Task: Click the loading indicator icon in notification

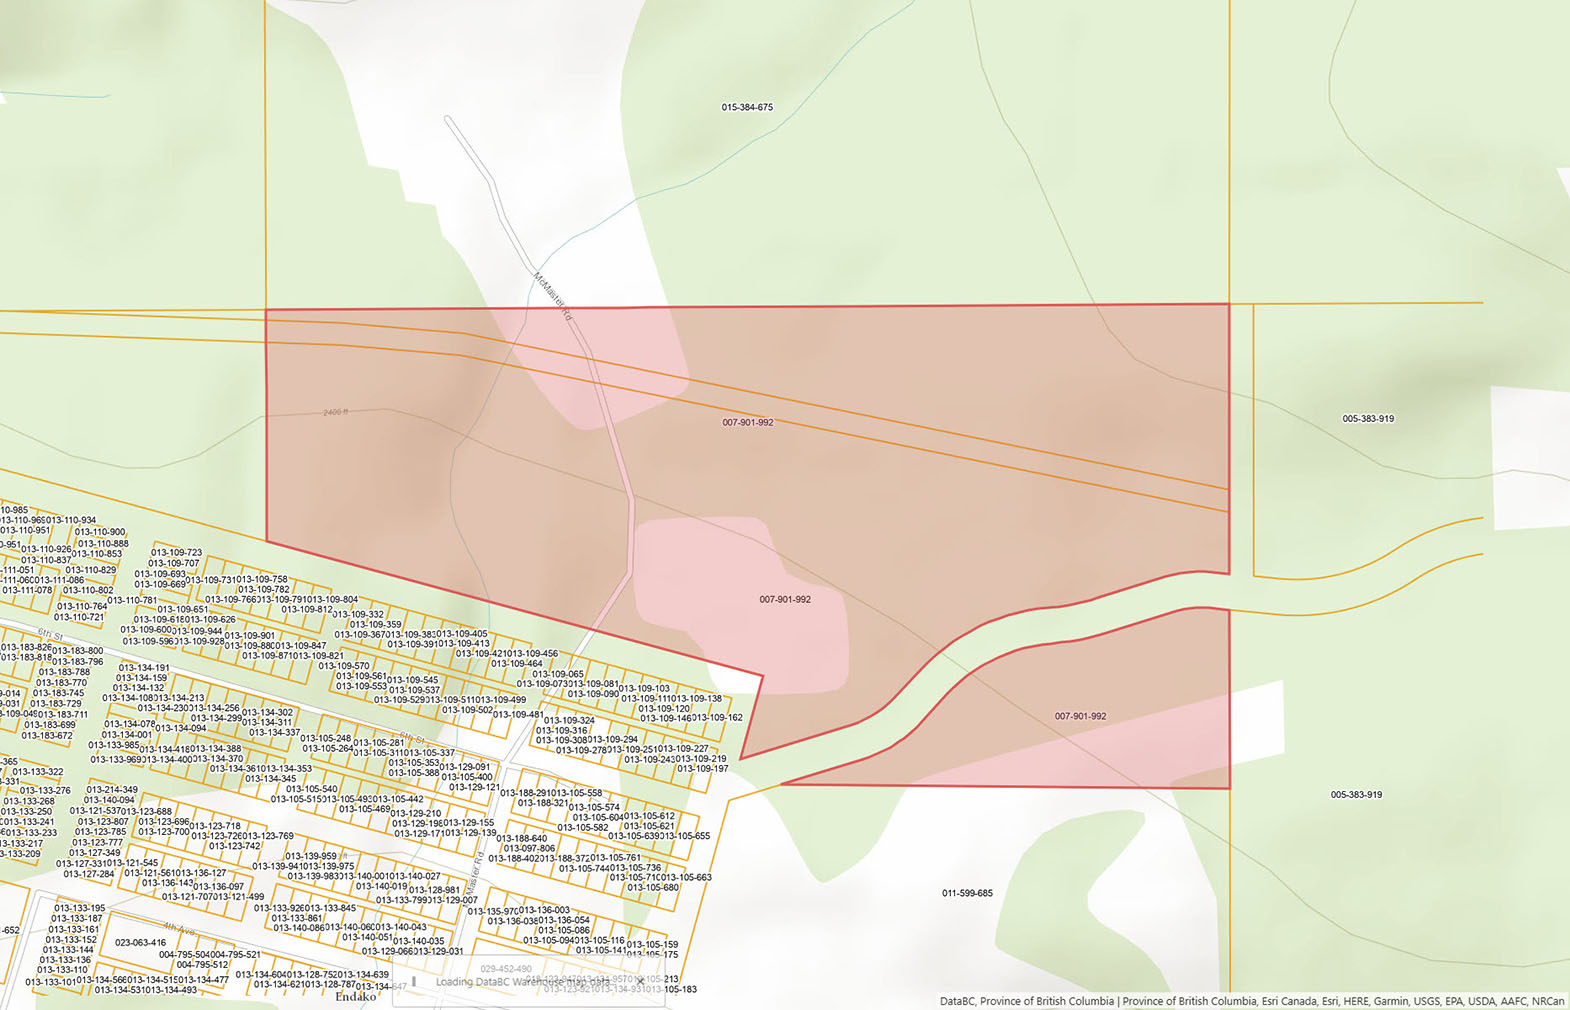Action: 414,982
